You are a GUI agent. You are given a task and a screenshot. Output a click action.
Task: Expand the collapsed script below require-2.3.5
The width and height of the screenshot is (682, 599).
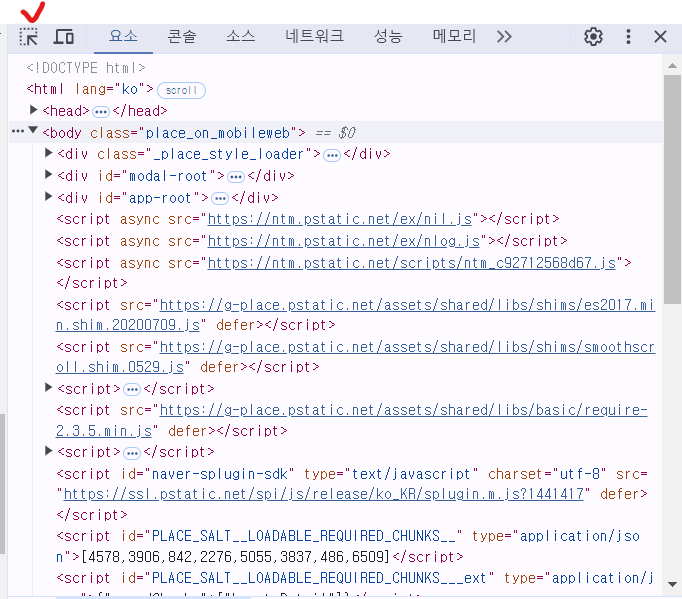(x=48, y=451)
